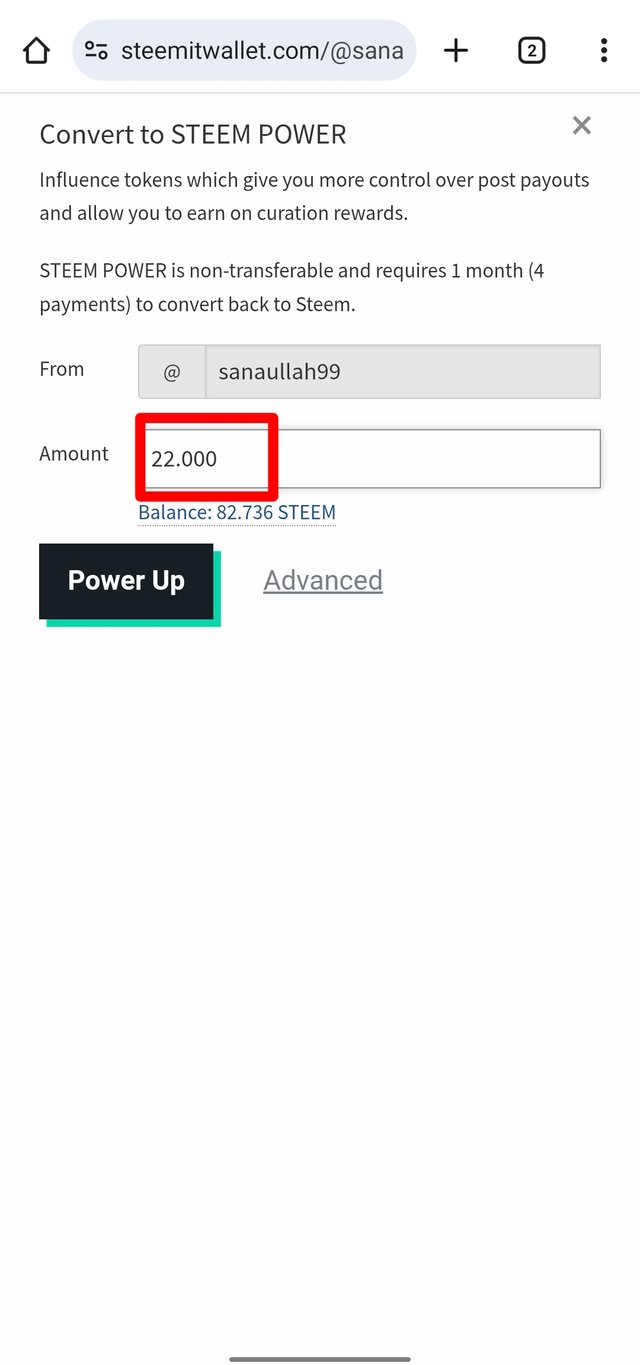Screen dimensions: 640x1365
Task: Open a new tab with plus icon
Action: tap(456, 51)
